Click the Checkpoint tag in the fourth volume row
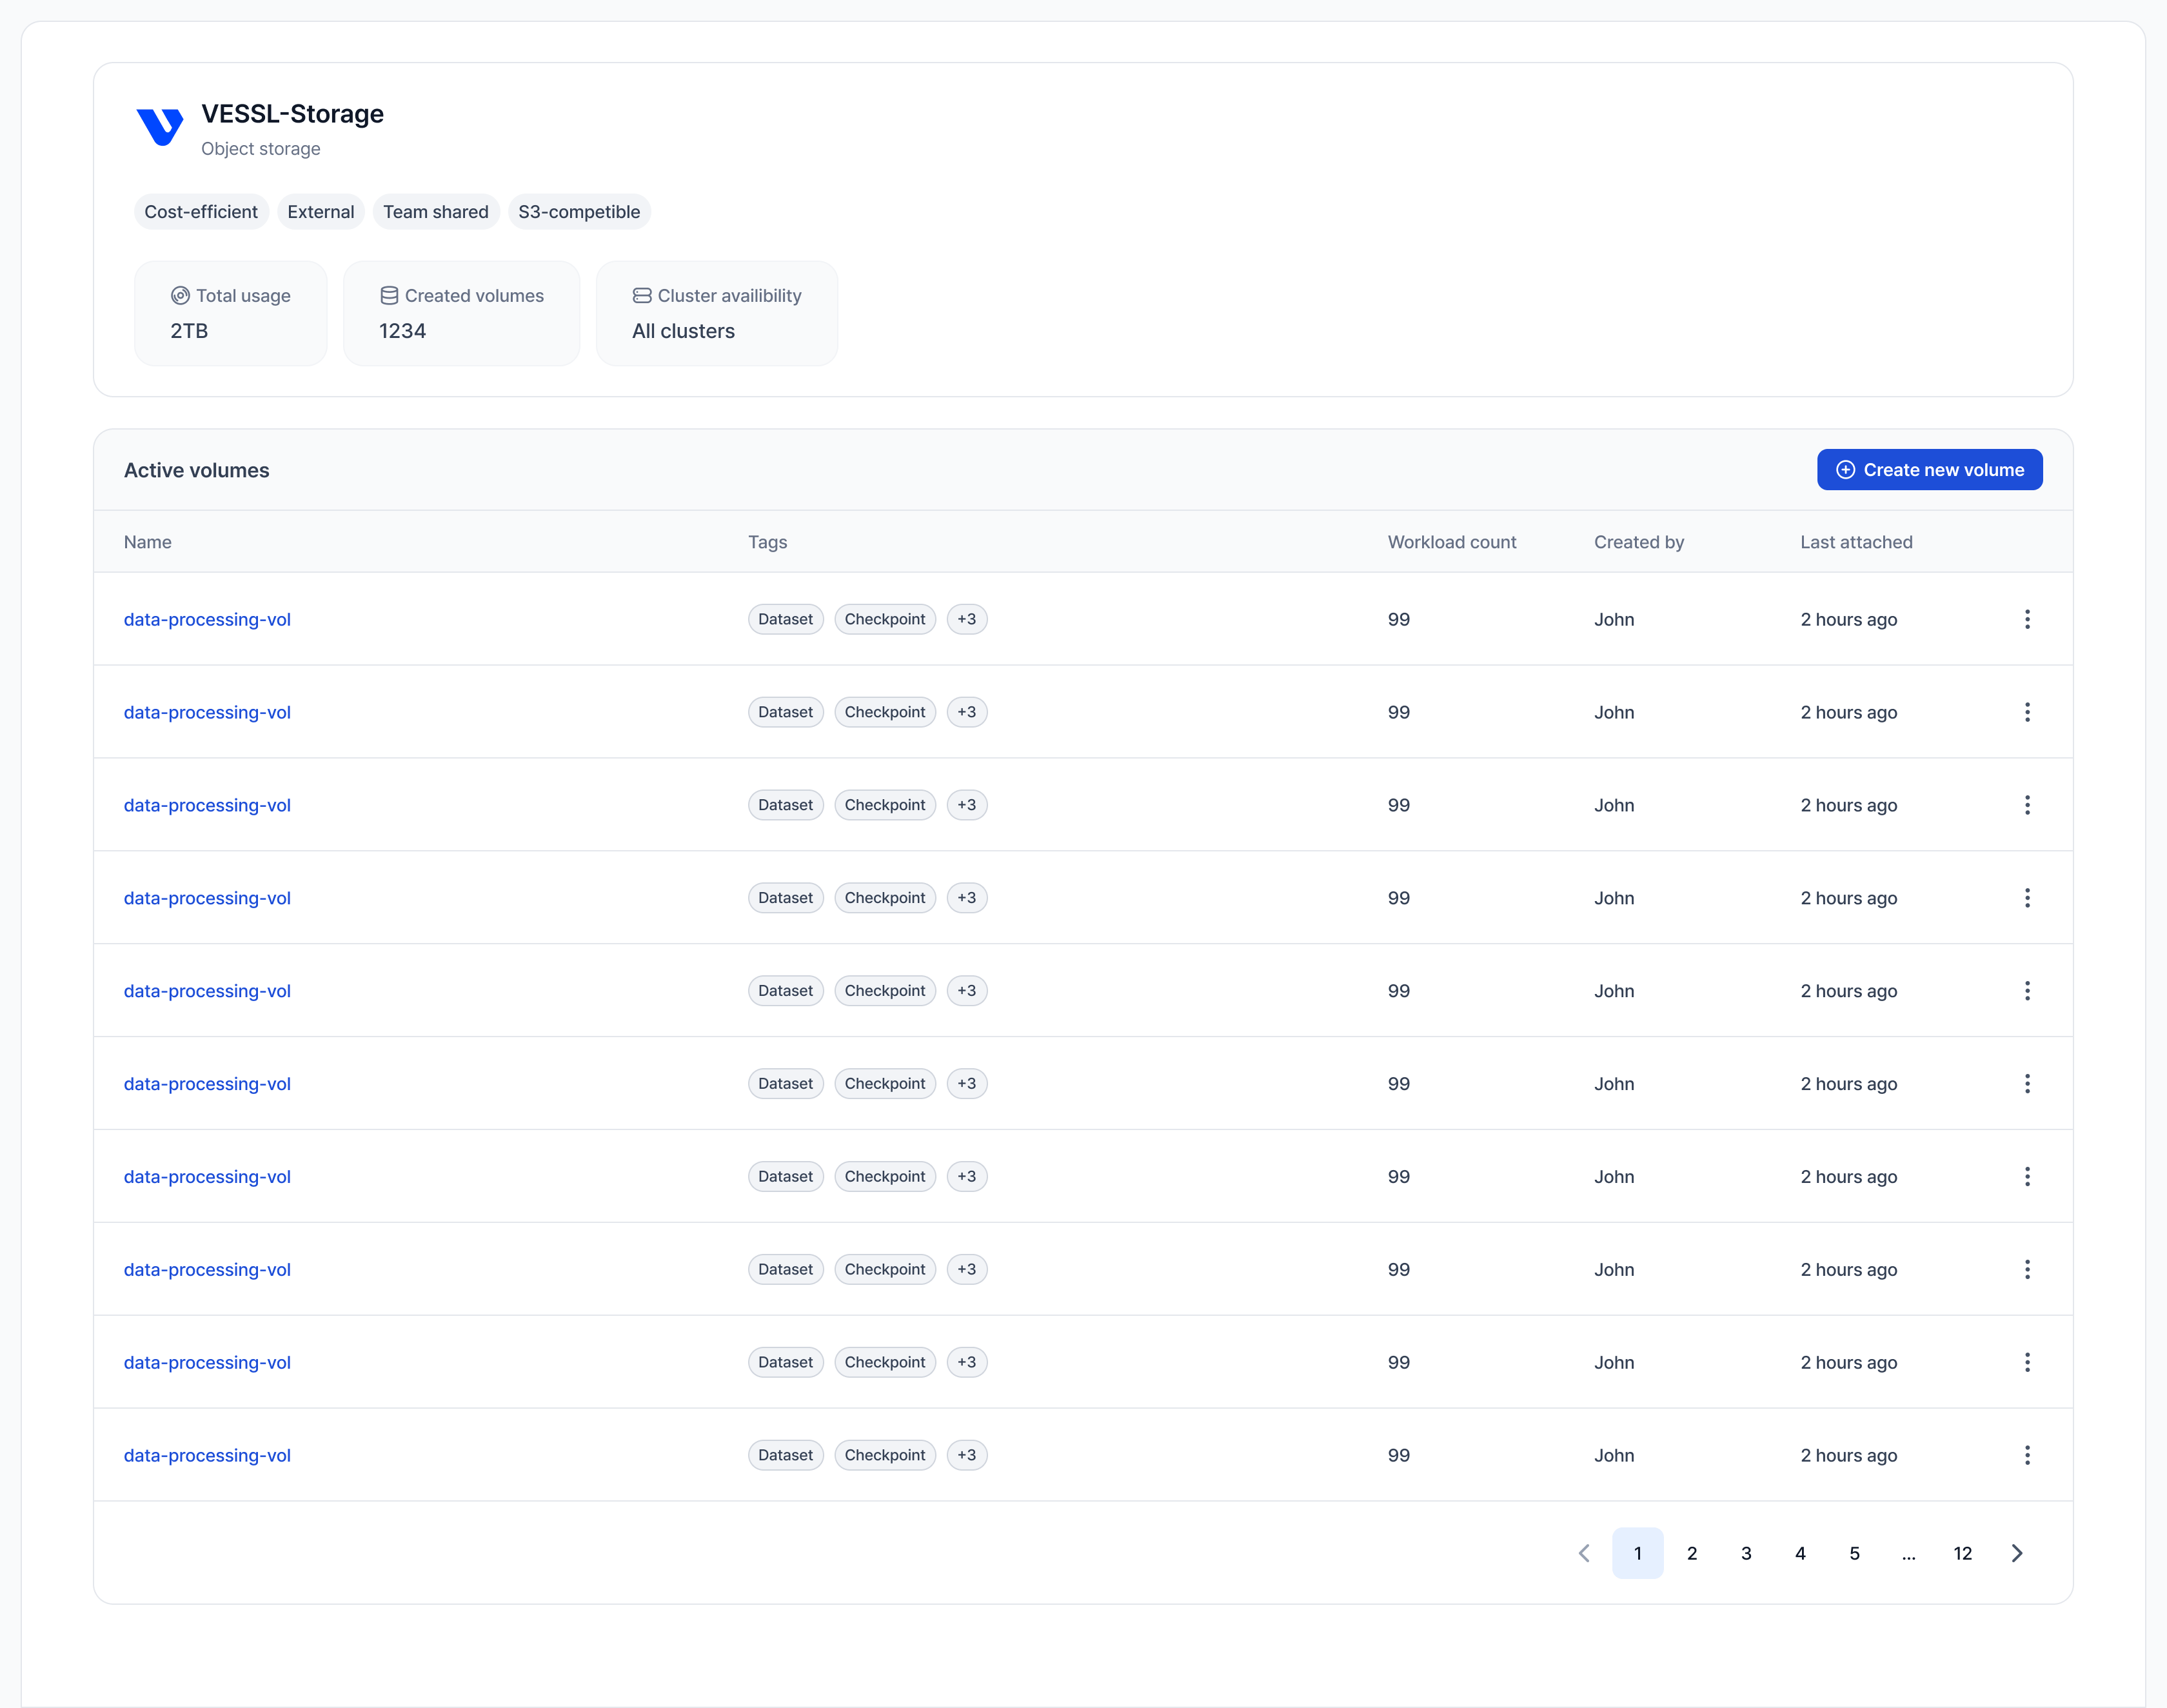This screenshot has width=2167, height=1708. click(x=885, y=898)
